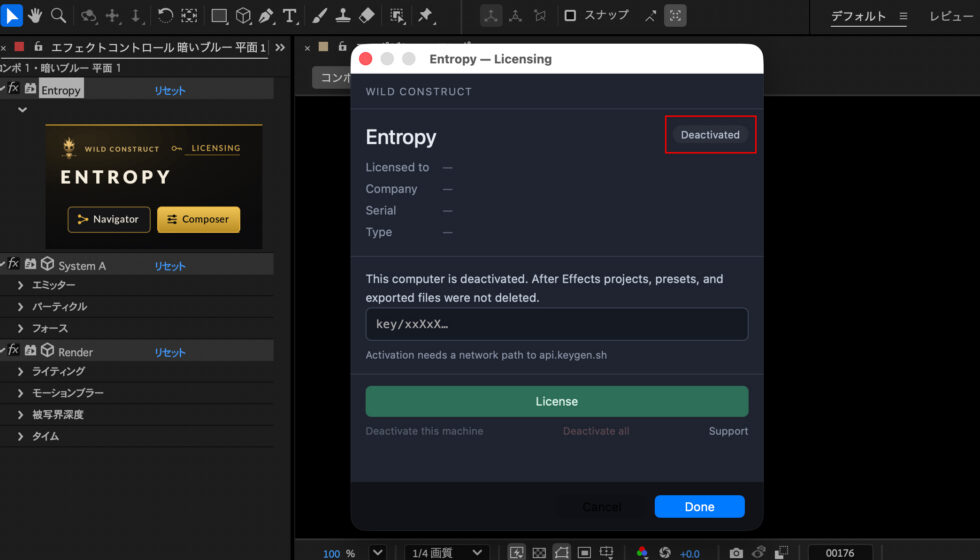Select the Selection arrow tool
The height and width of the screenshot is (560, 980).
pyautogui.click(x=12, y=16)
